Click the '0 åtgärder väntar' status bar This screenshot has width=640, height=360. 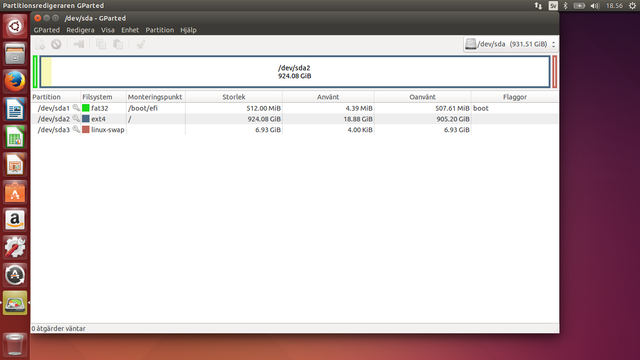(x=295, y=328)
